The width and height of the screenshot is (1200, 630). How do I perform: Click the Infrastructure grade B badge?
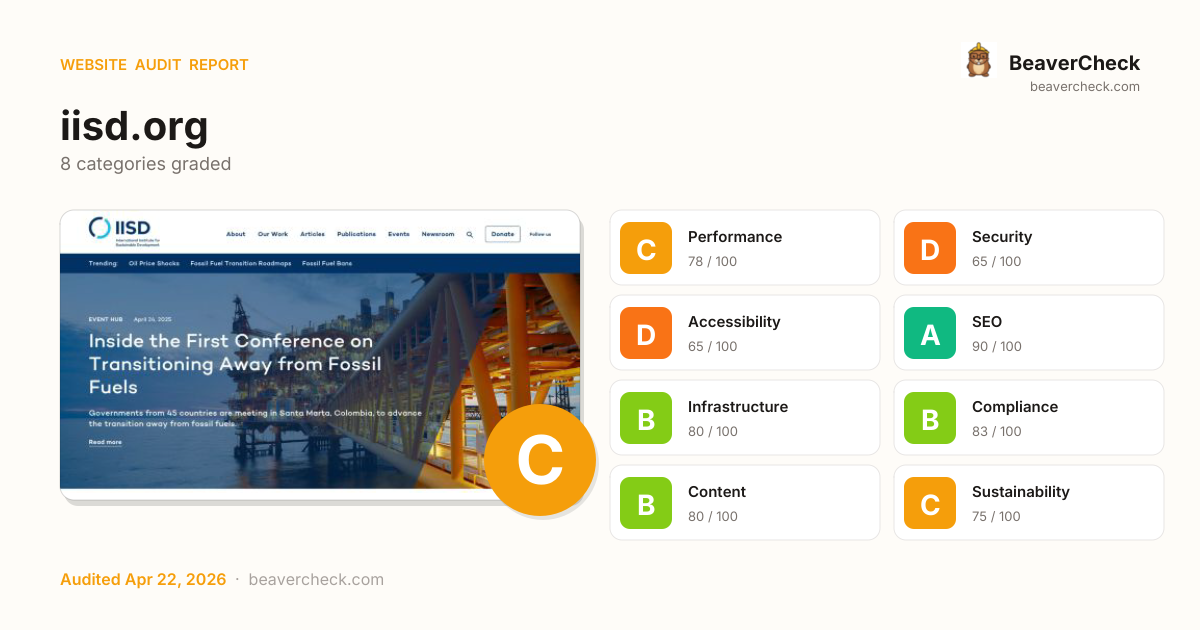646,418
